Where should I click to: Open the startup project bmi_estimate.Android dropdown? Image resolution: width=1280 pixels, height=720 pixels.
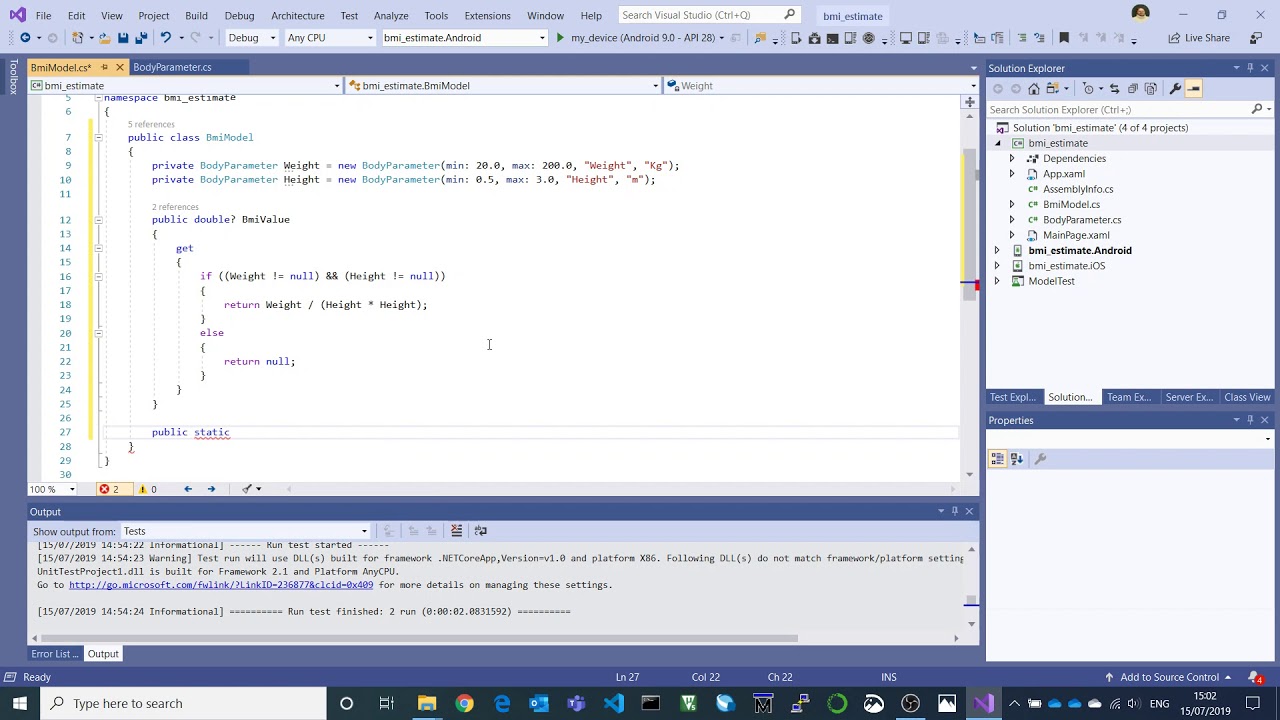[x=464, y=38]
